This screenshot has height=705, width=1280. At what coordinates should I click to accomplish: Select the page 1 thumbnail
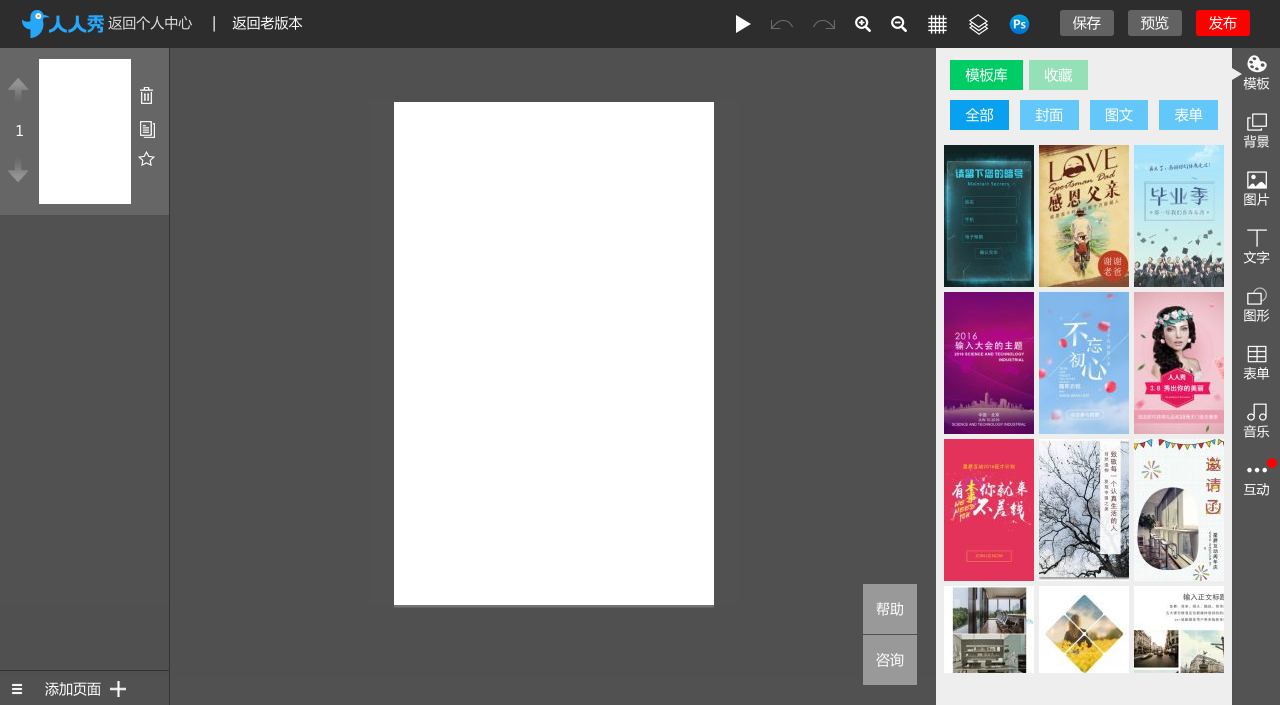pyautogui.click(x=85, y=131)
